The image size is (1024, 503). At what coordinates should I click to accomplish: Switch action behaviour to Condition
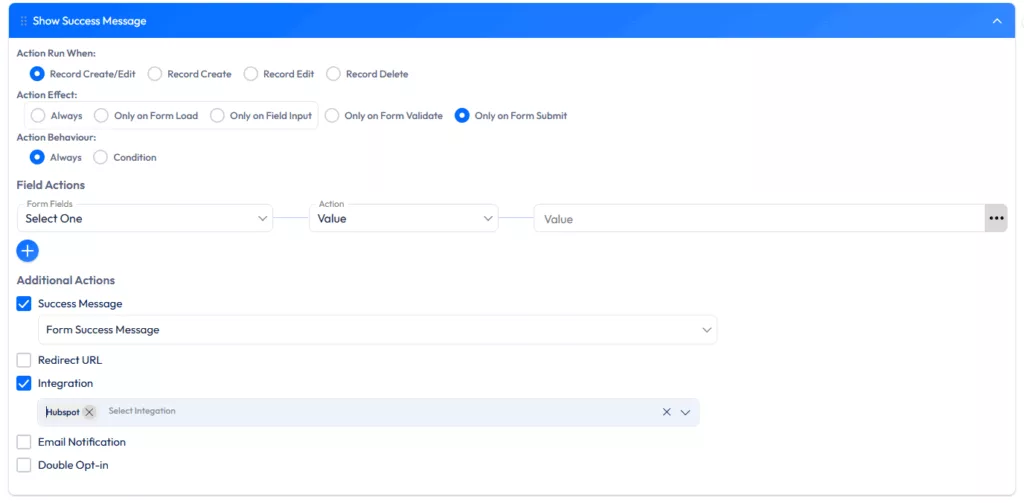(x=101, y=157)
